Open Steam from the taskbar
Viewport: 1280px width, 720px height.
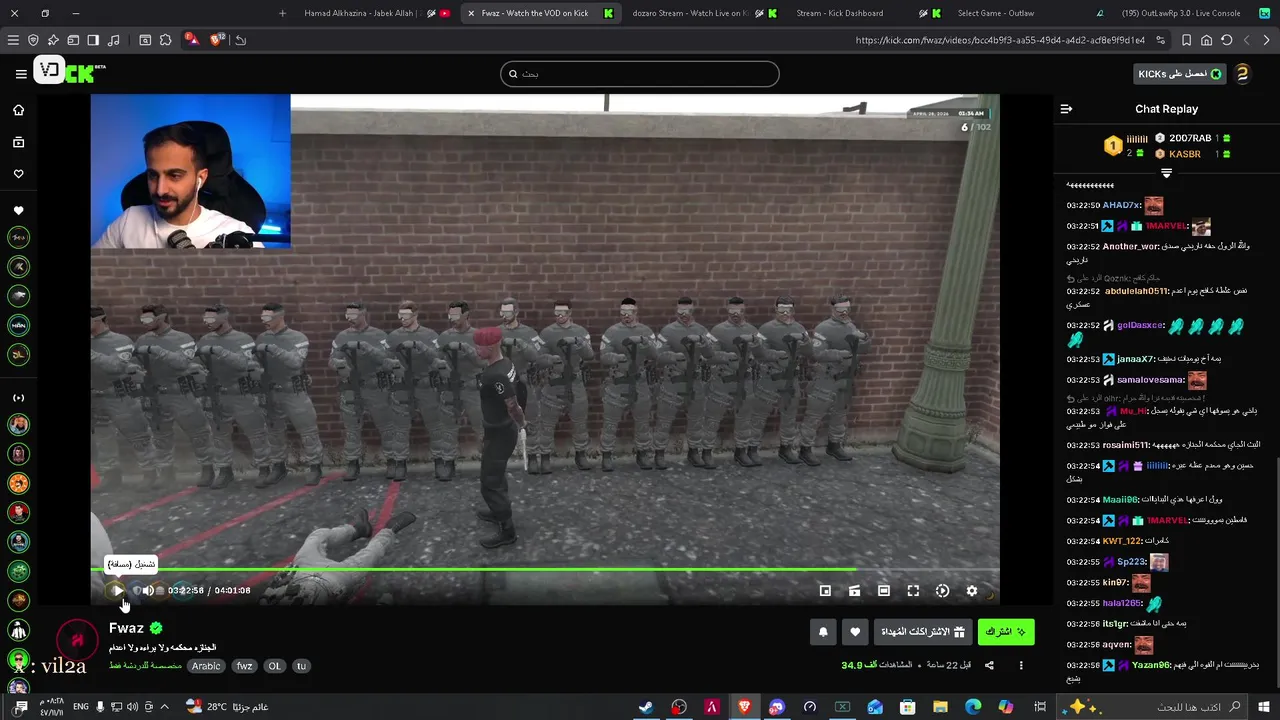point(646,707)
